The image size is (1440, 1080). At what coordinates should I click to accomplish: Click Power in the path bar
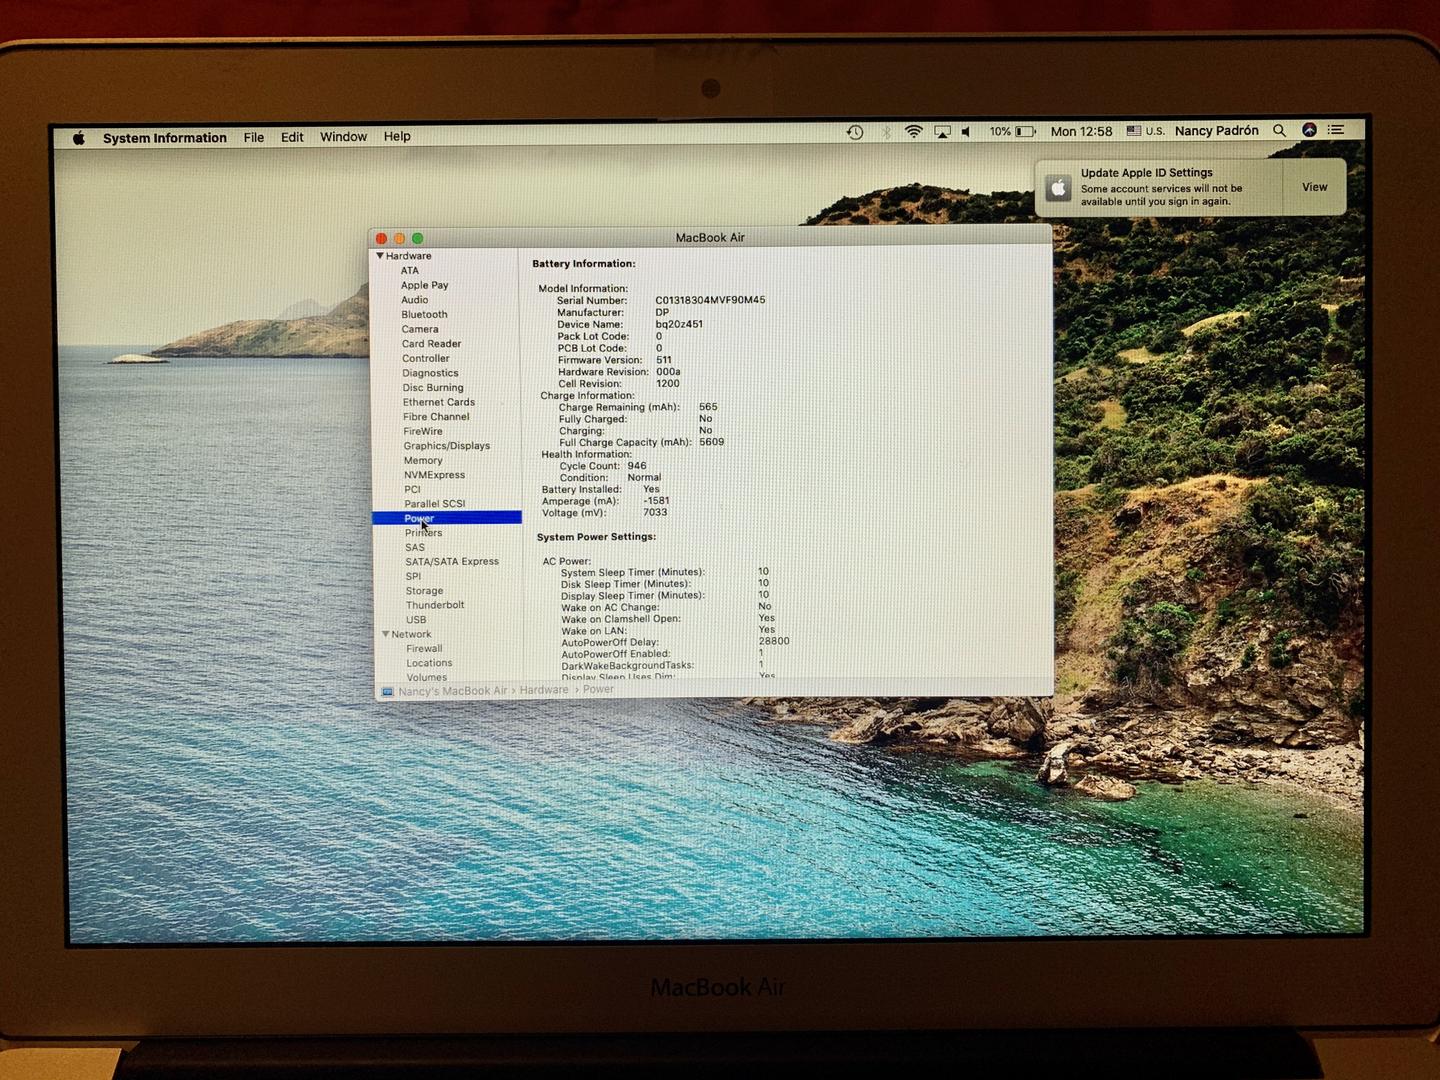pos(598,689)
